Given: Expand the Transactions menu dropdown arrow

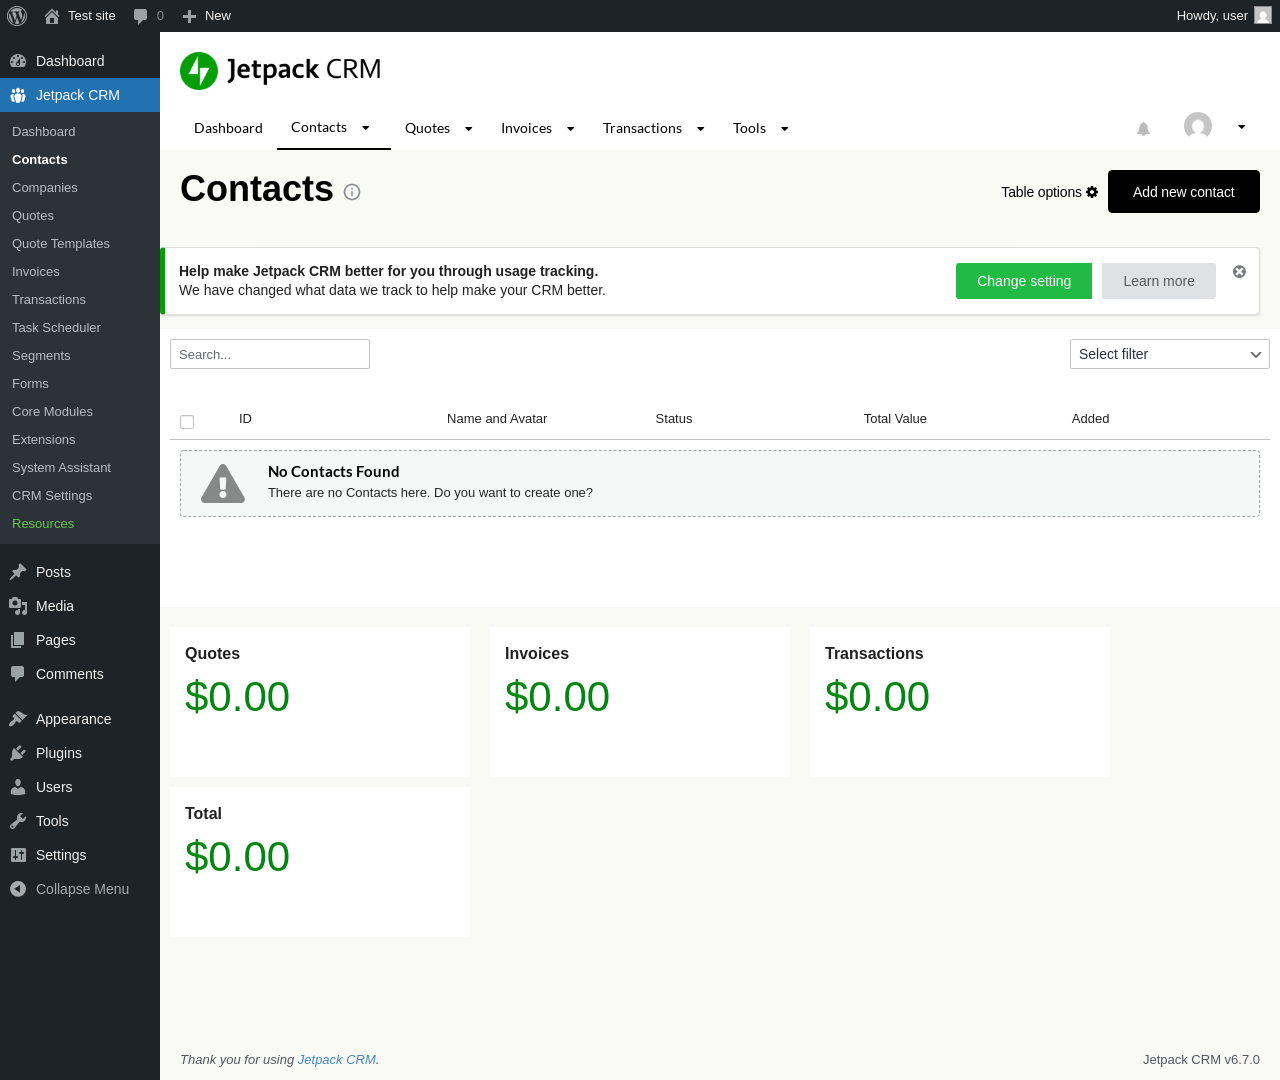Looking at the screenshot, I should 700,129.
